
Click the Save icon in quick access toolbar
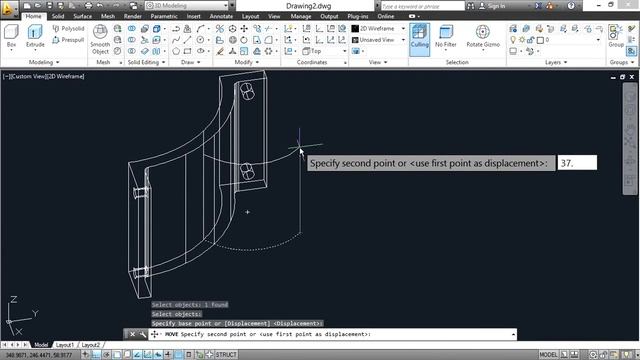pos(49,6)
